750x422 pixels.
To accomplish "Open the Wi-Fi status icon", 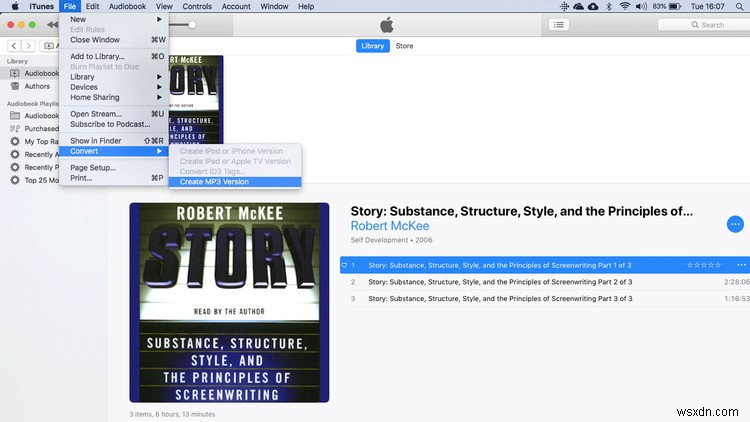I will 624,6.
